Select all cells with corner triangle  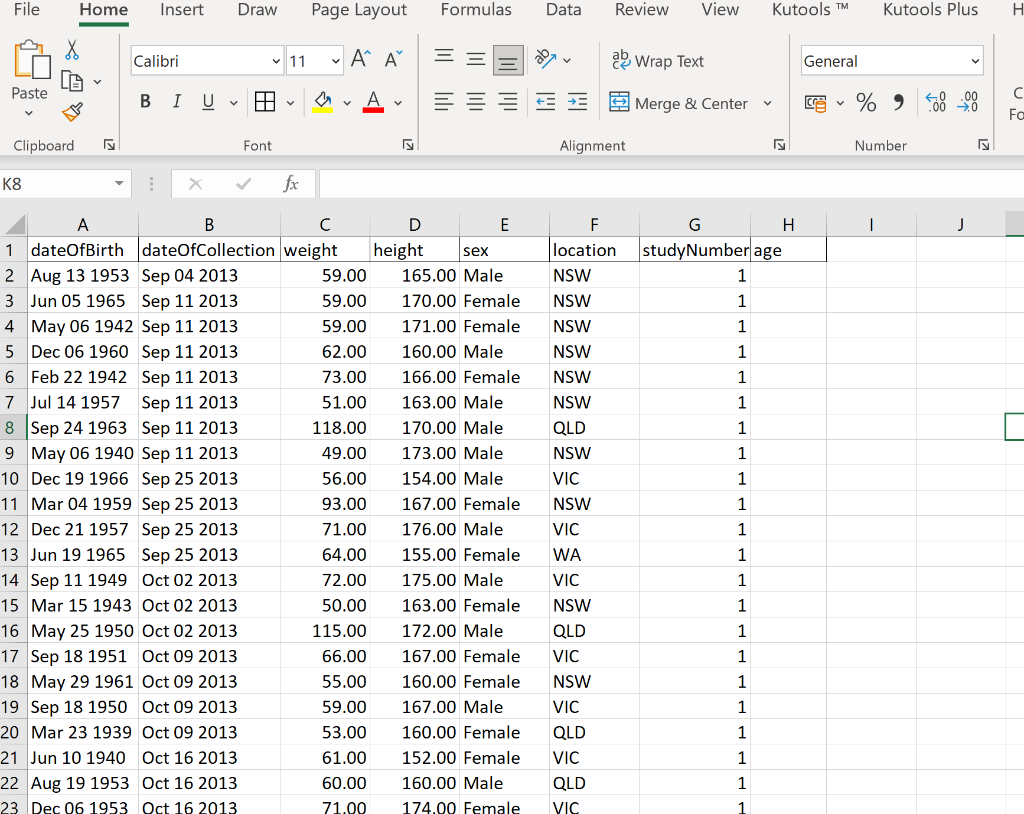pyautogui.click(x=14, y=225)
